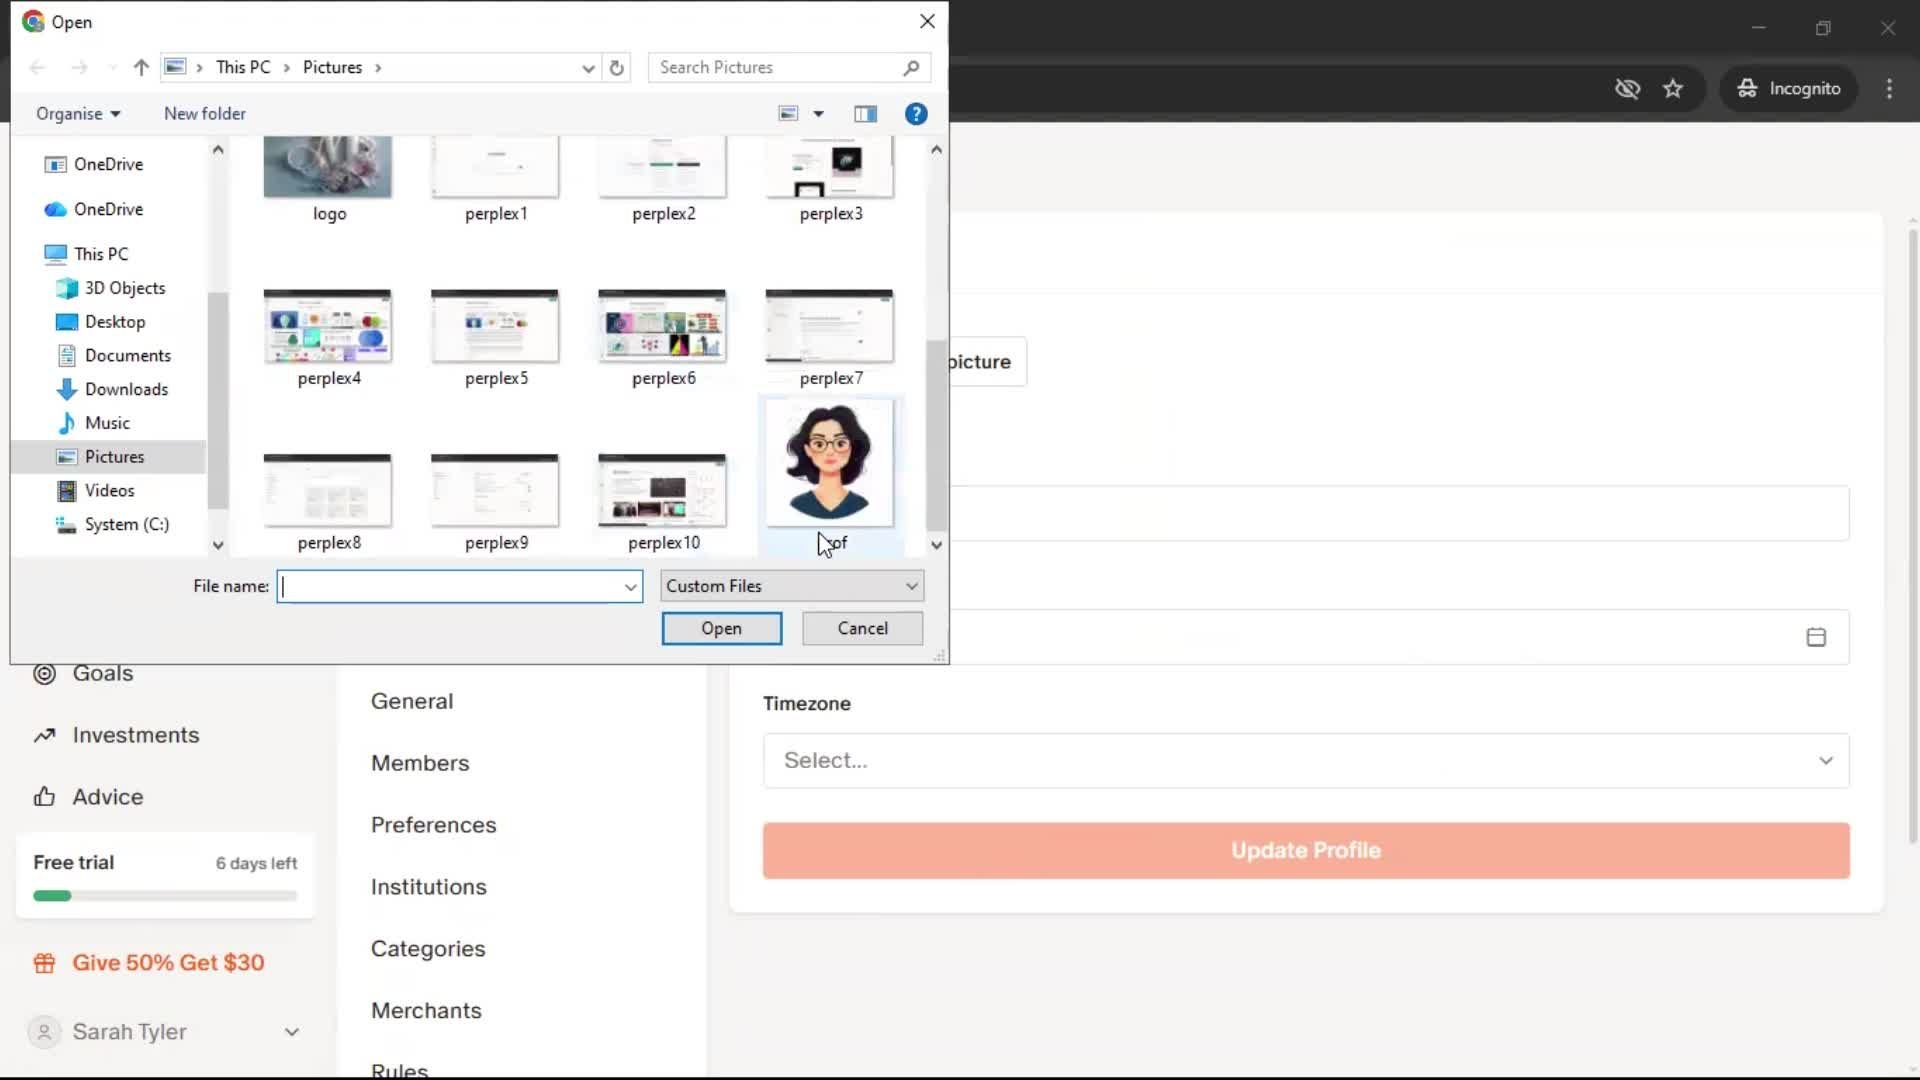Click the refresh icon next to address bar
This screenshot has width=1920, height=1080.
(617, 68)
